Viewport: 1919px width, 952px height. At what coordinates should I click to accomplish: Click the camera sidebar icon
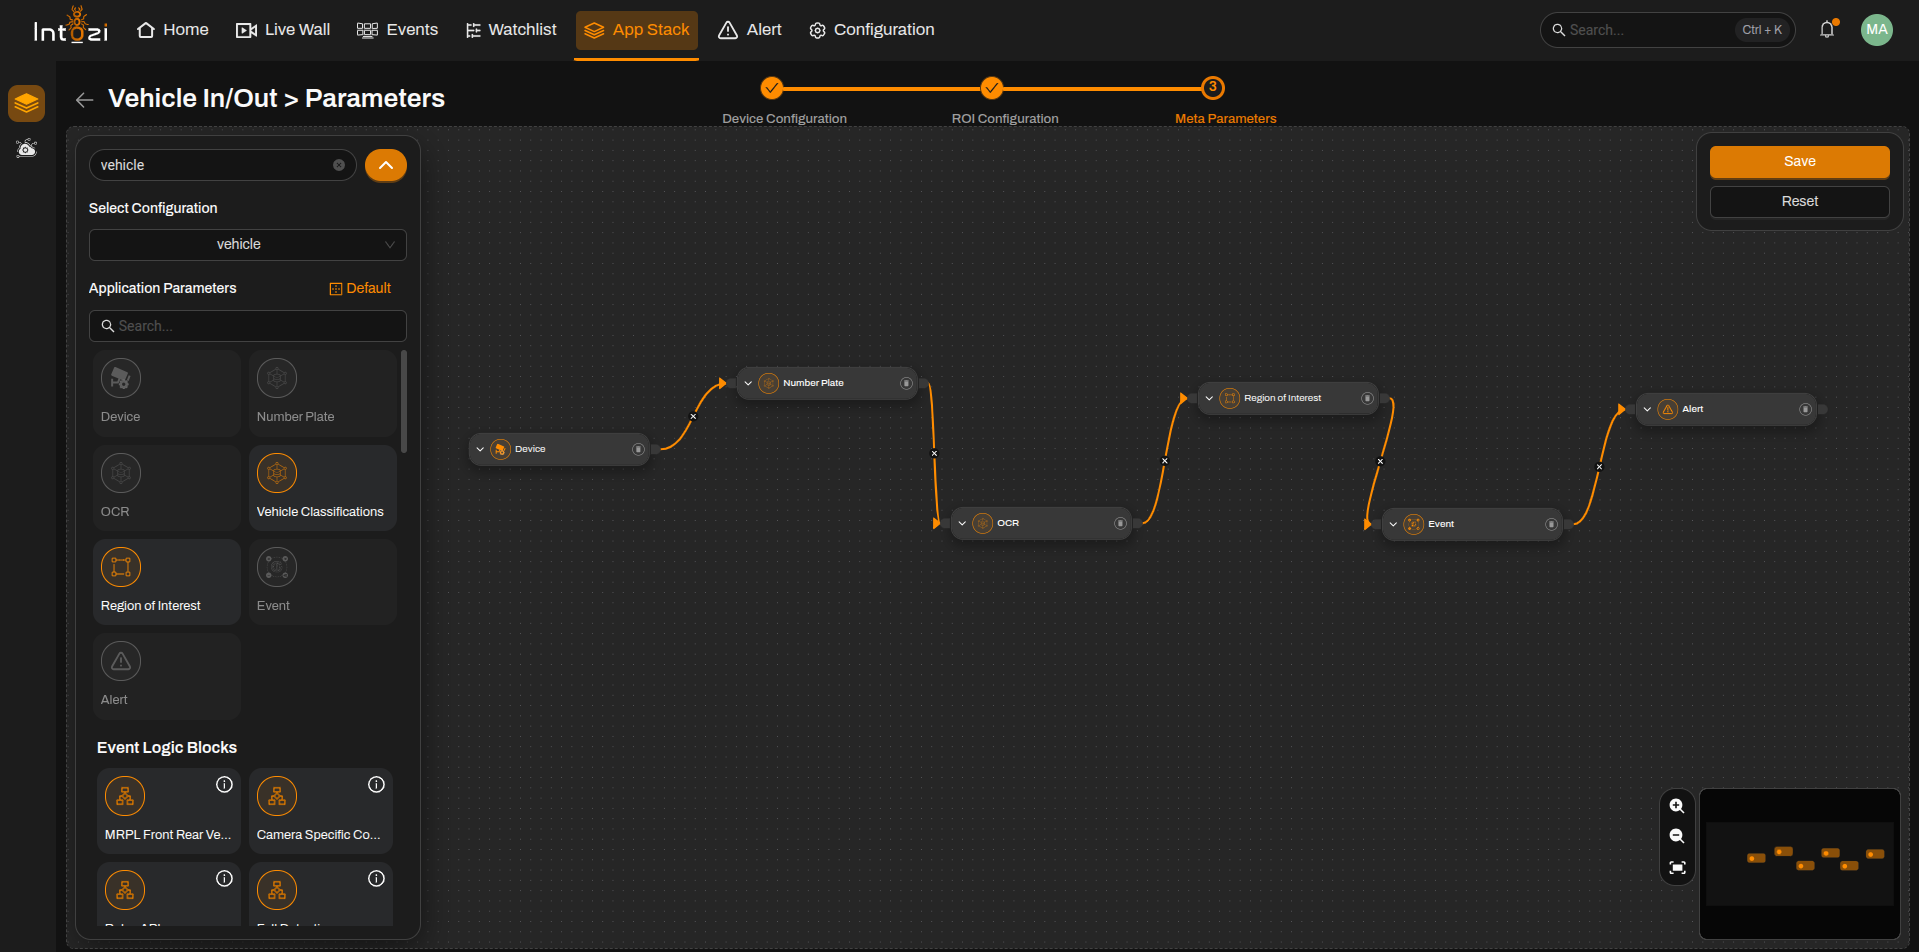[27, 149]
